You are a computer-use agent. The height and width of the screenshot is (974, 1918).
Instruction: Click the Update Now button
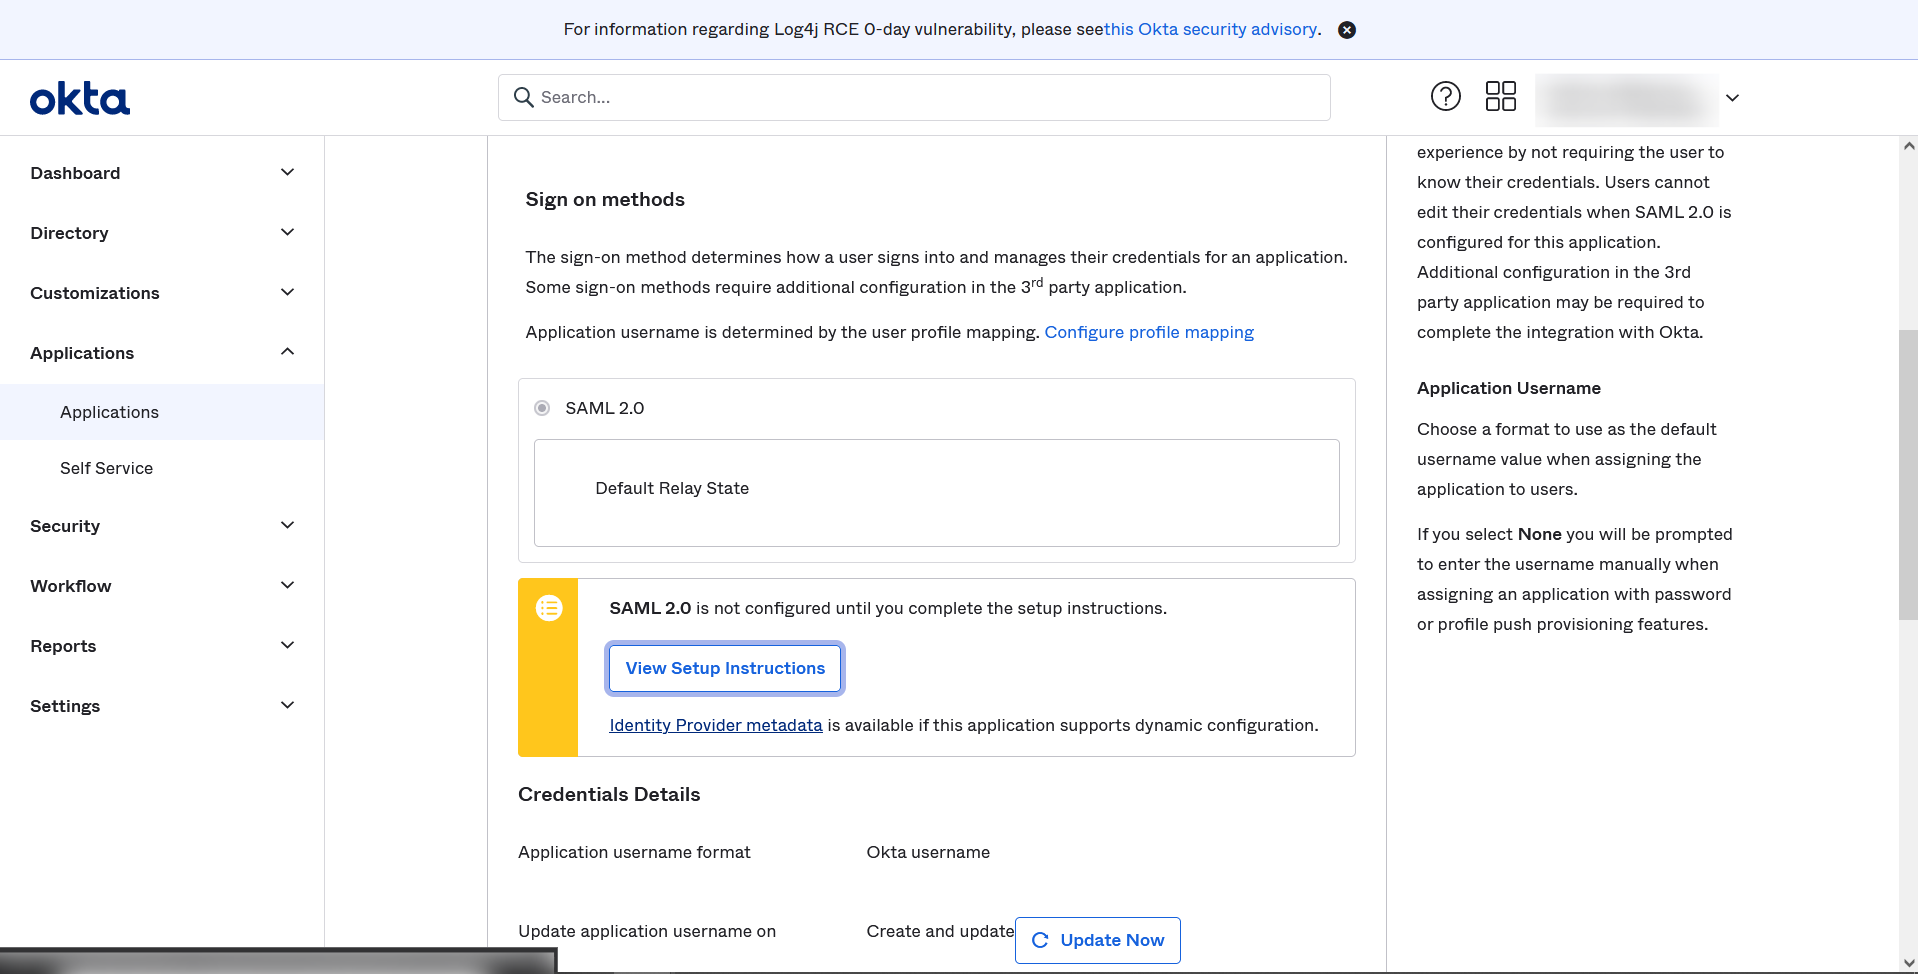1097,940
